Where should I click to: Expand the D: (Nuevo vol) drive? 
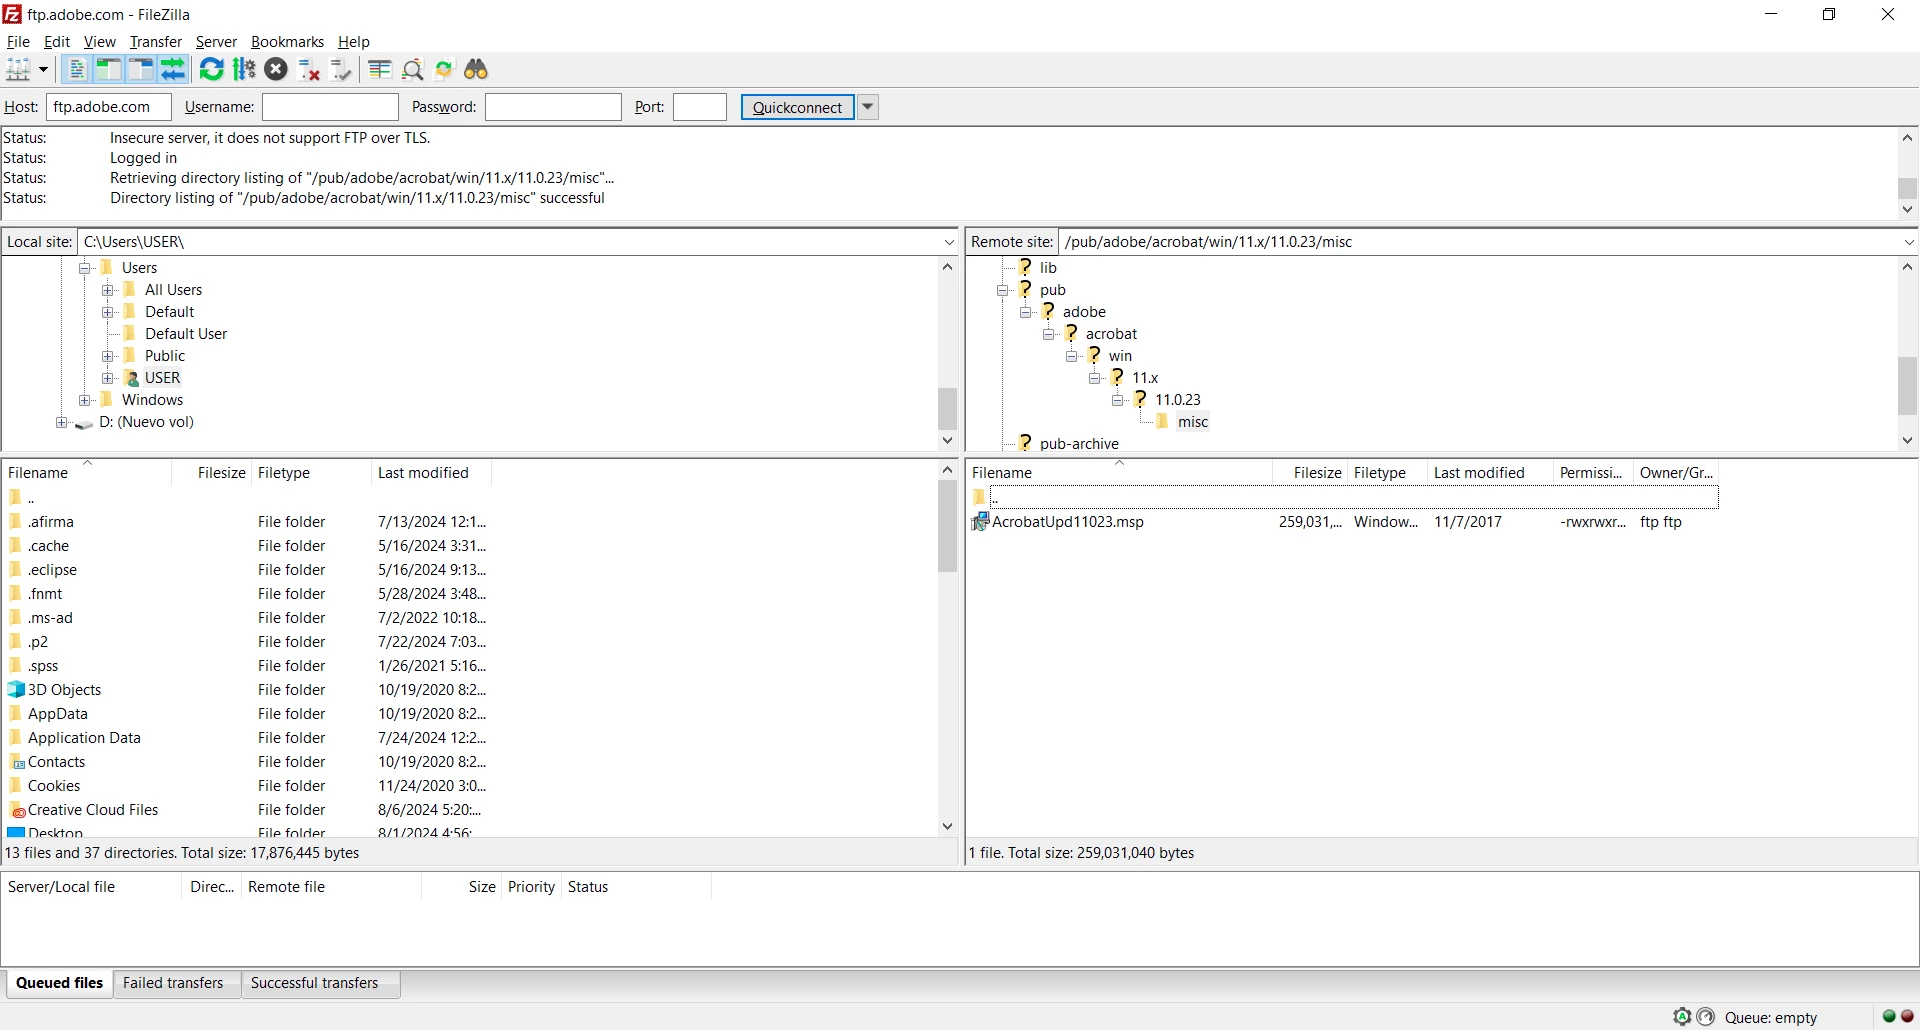[x=62, y=422]
